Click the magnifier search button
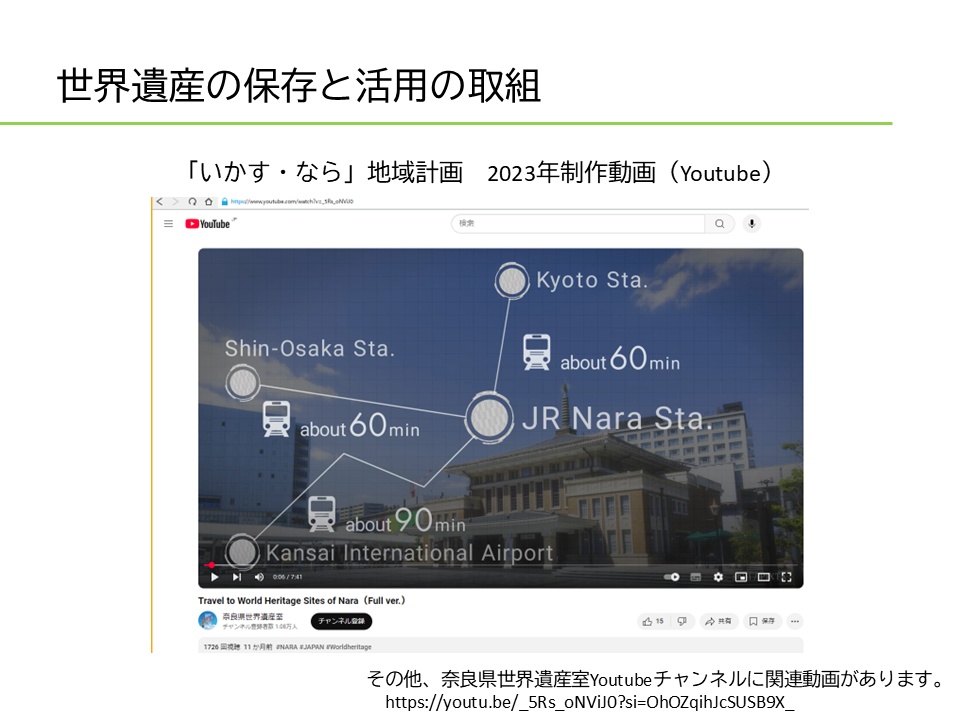The height and width of the screenshot is (720, 960). click(x=720, y=223)
